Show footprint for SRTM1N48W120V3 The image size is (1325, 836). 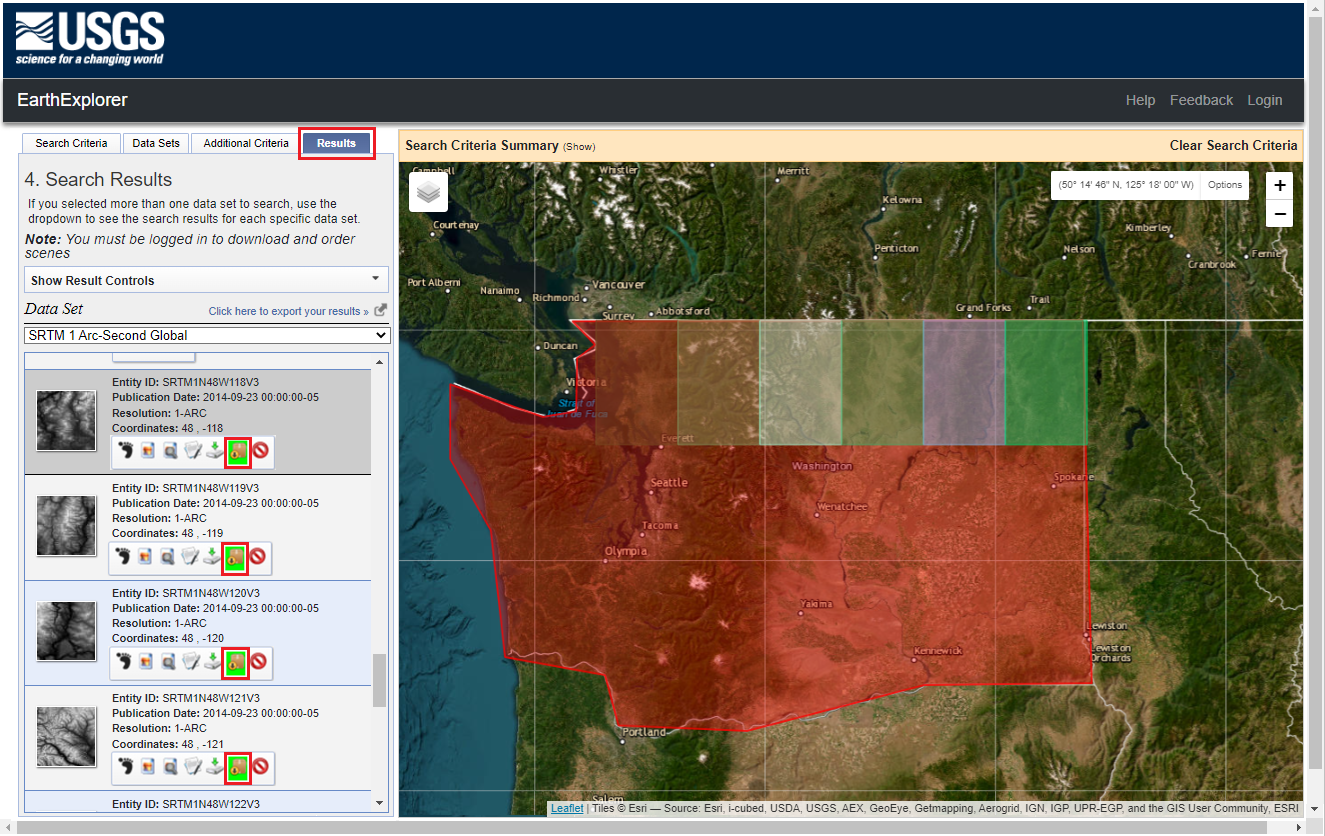[x=123, y=662]
